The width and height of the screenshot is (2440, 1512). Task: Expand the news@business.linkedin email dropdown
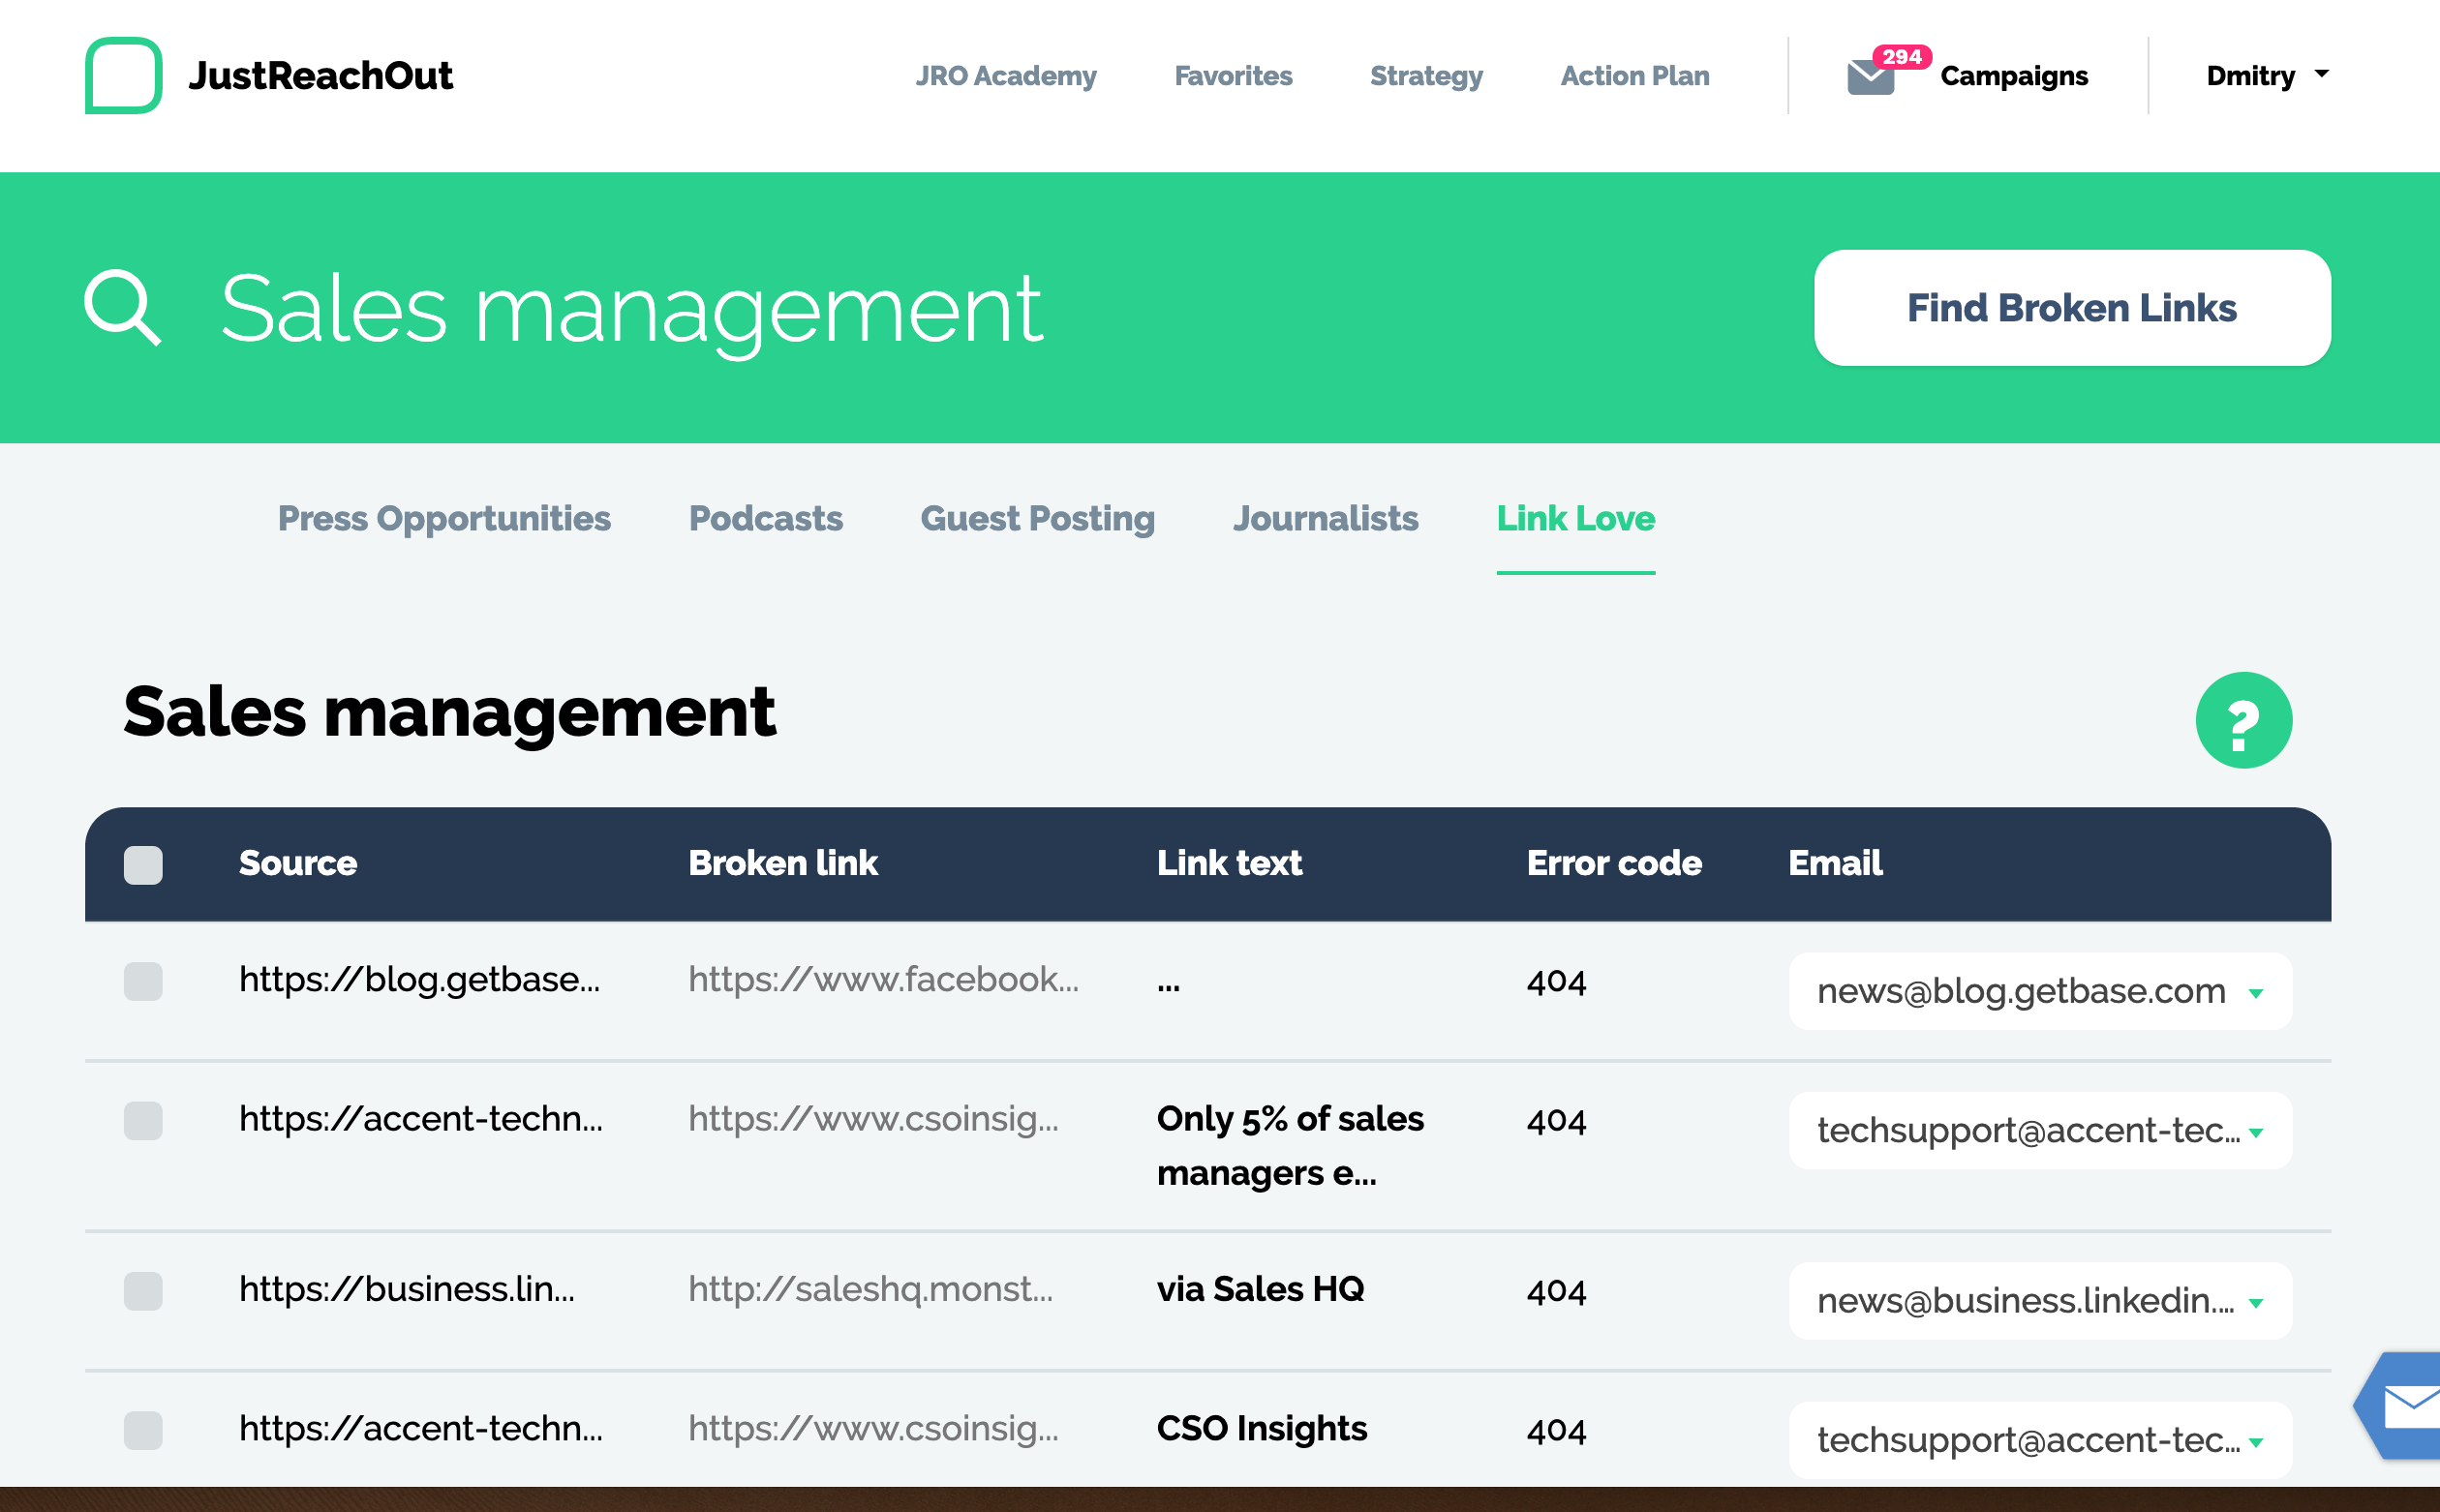2255,1303
